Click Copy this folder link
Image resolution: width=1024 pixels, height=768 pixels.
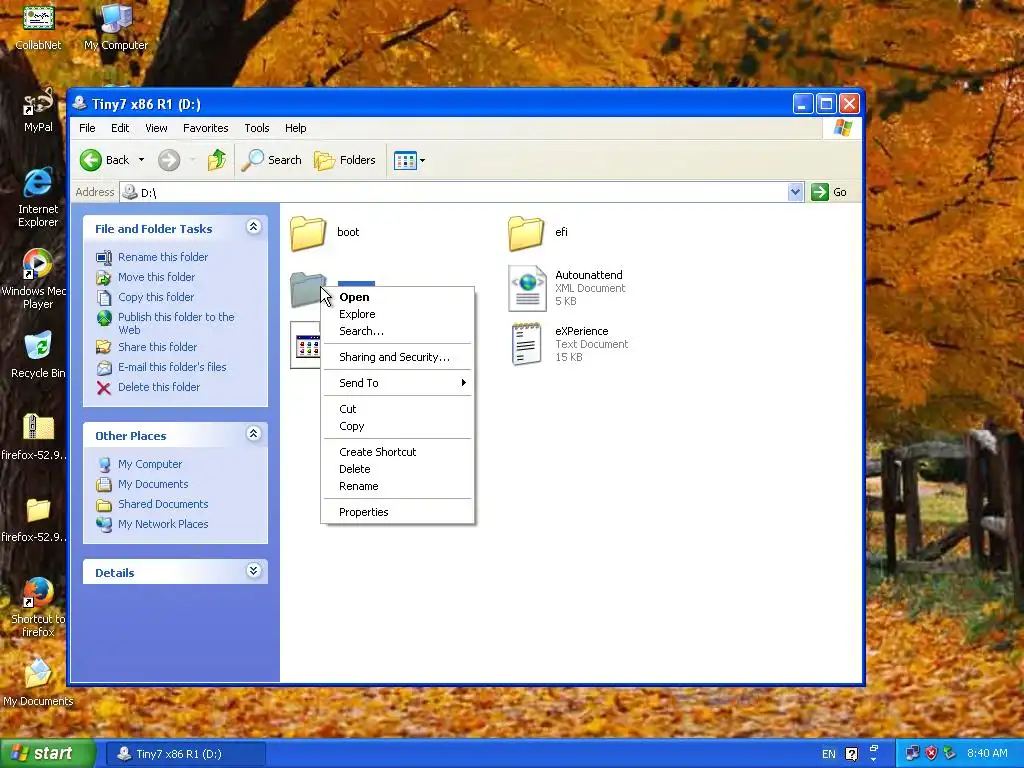coord(155,297)
